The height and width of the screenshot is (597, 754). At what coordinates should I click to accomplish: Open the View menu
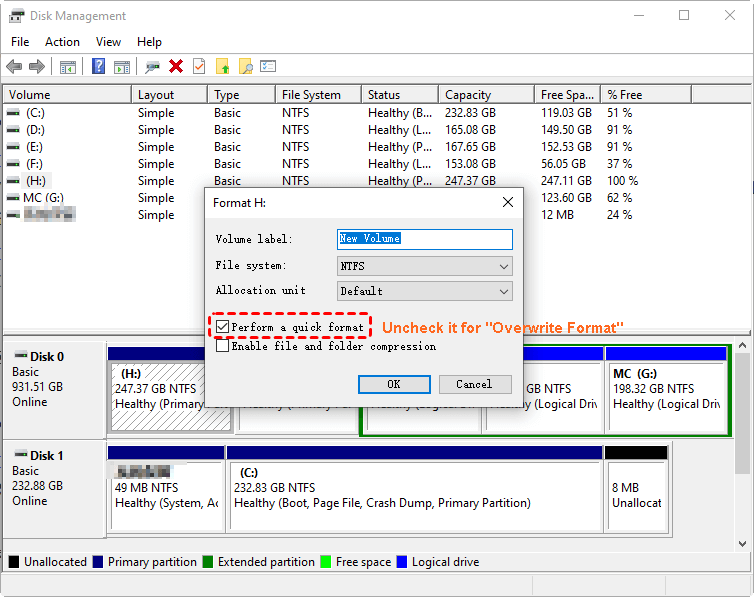108,42
